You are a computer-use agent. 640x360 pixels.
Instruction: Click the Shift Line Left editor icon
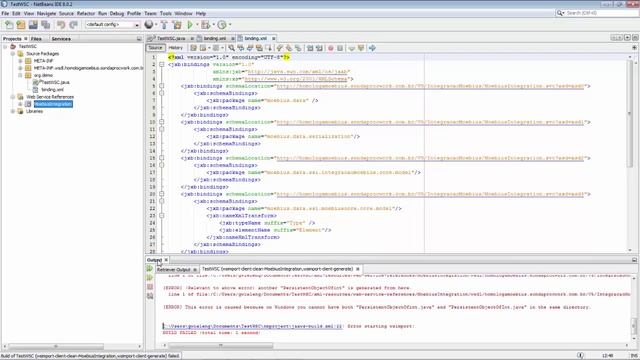coord(310,48)
